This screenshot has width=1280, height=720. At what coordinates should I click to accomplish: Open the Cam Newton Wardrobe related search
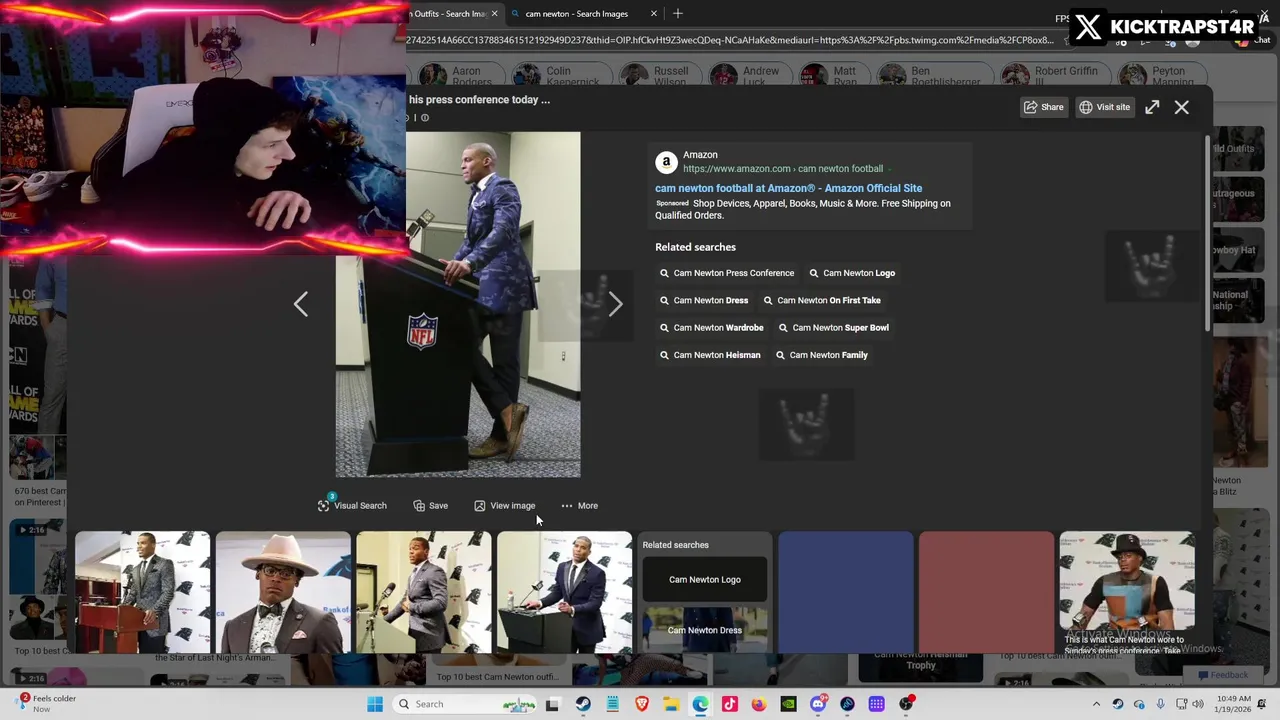tap(711, 328)
